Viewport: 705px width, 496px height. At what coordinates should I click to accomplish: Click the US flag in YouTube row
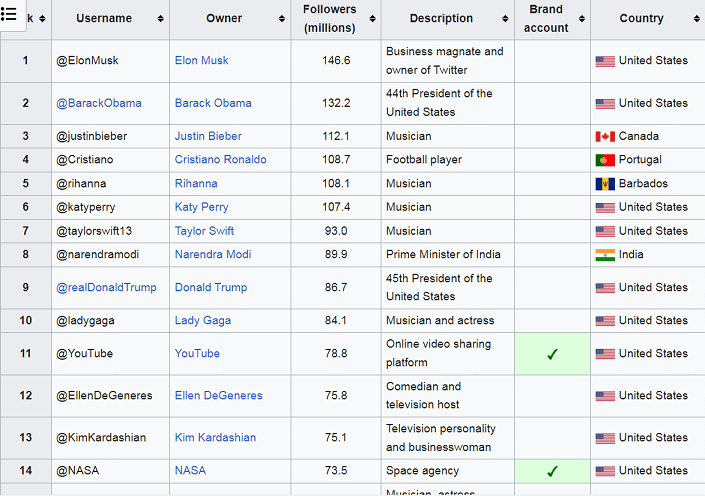point(605,354)
